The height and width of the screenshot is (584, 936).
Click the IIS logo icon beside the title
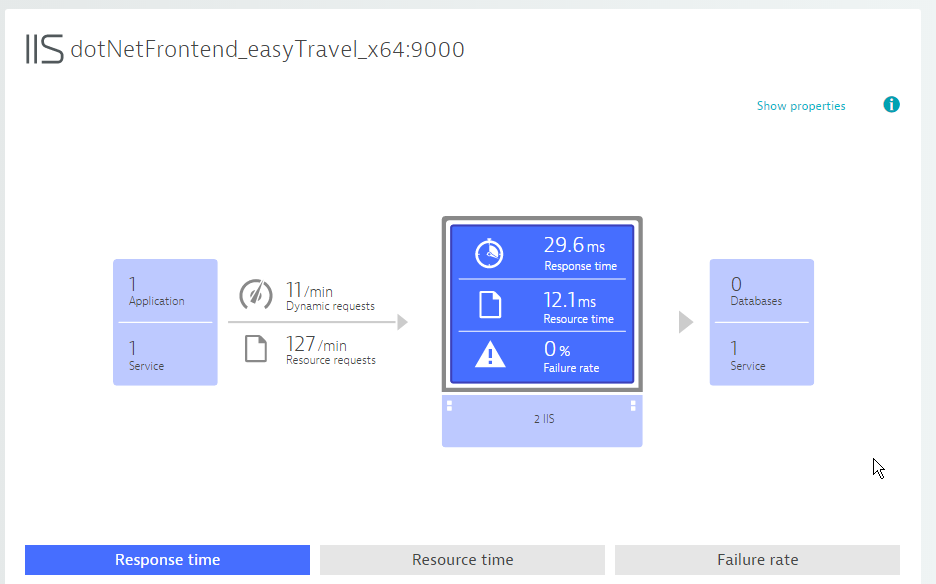coord(44,49)
